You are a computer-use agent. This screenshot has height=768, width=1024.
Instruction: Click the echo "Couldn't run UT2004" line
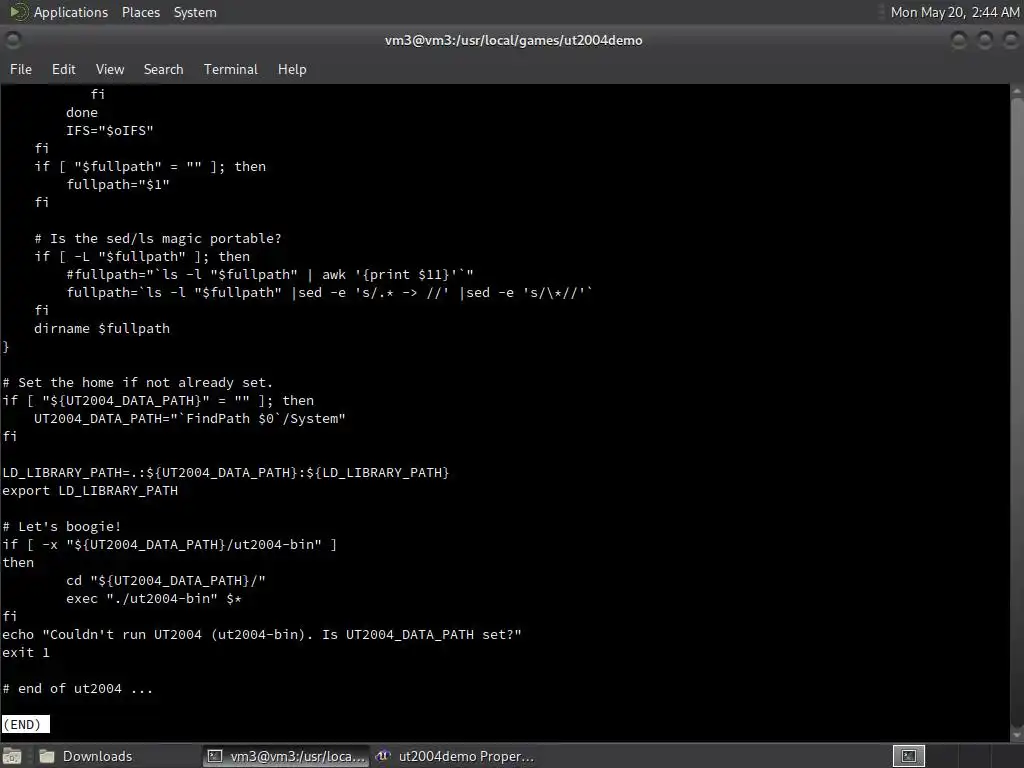pos(261,634)
